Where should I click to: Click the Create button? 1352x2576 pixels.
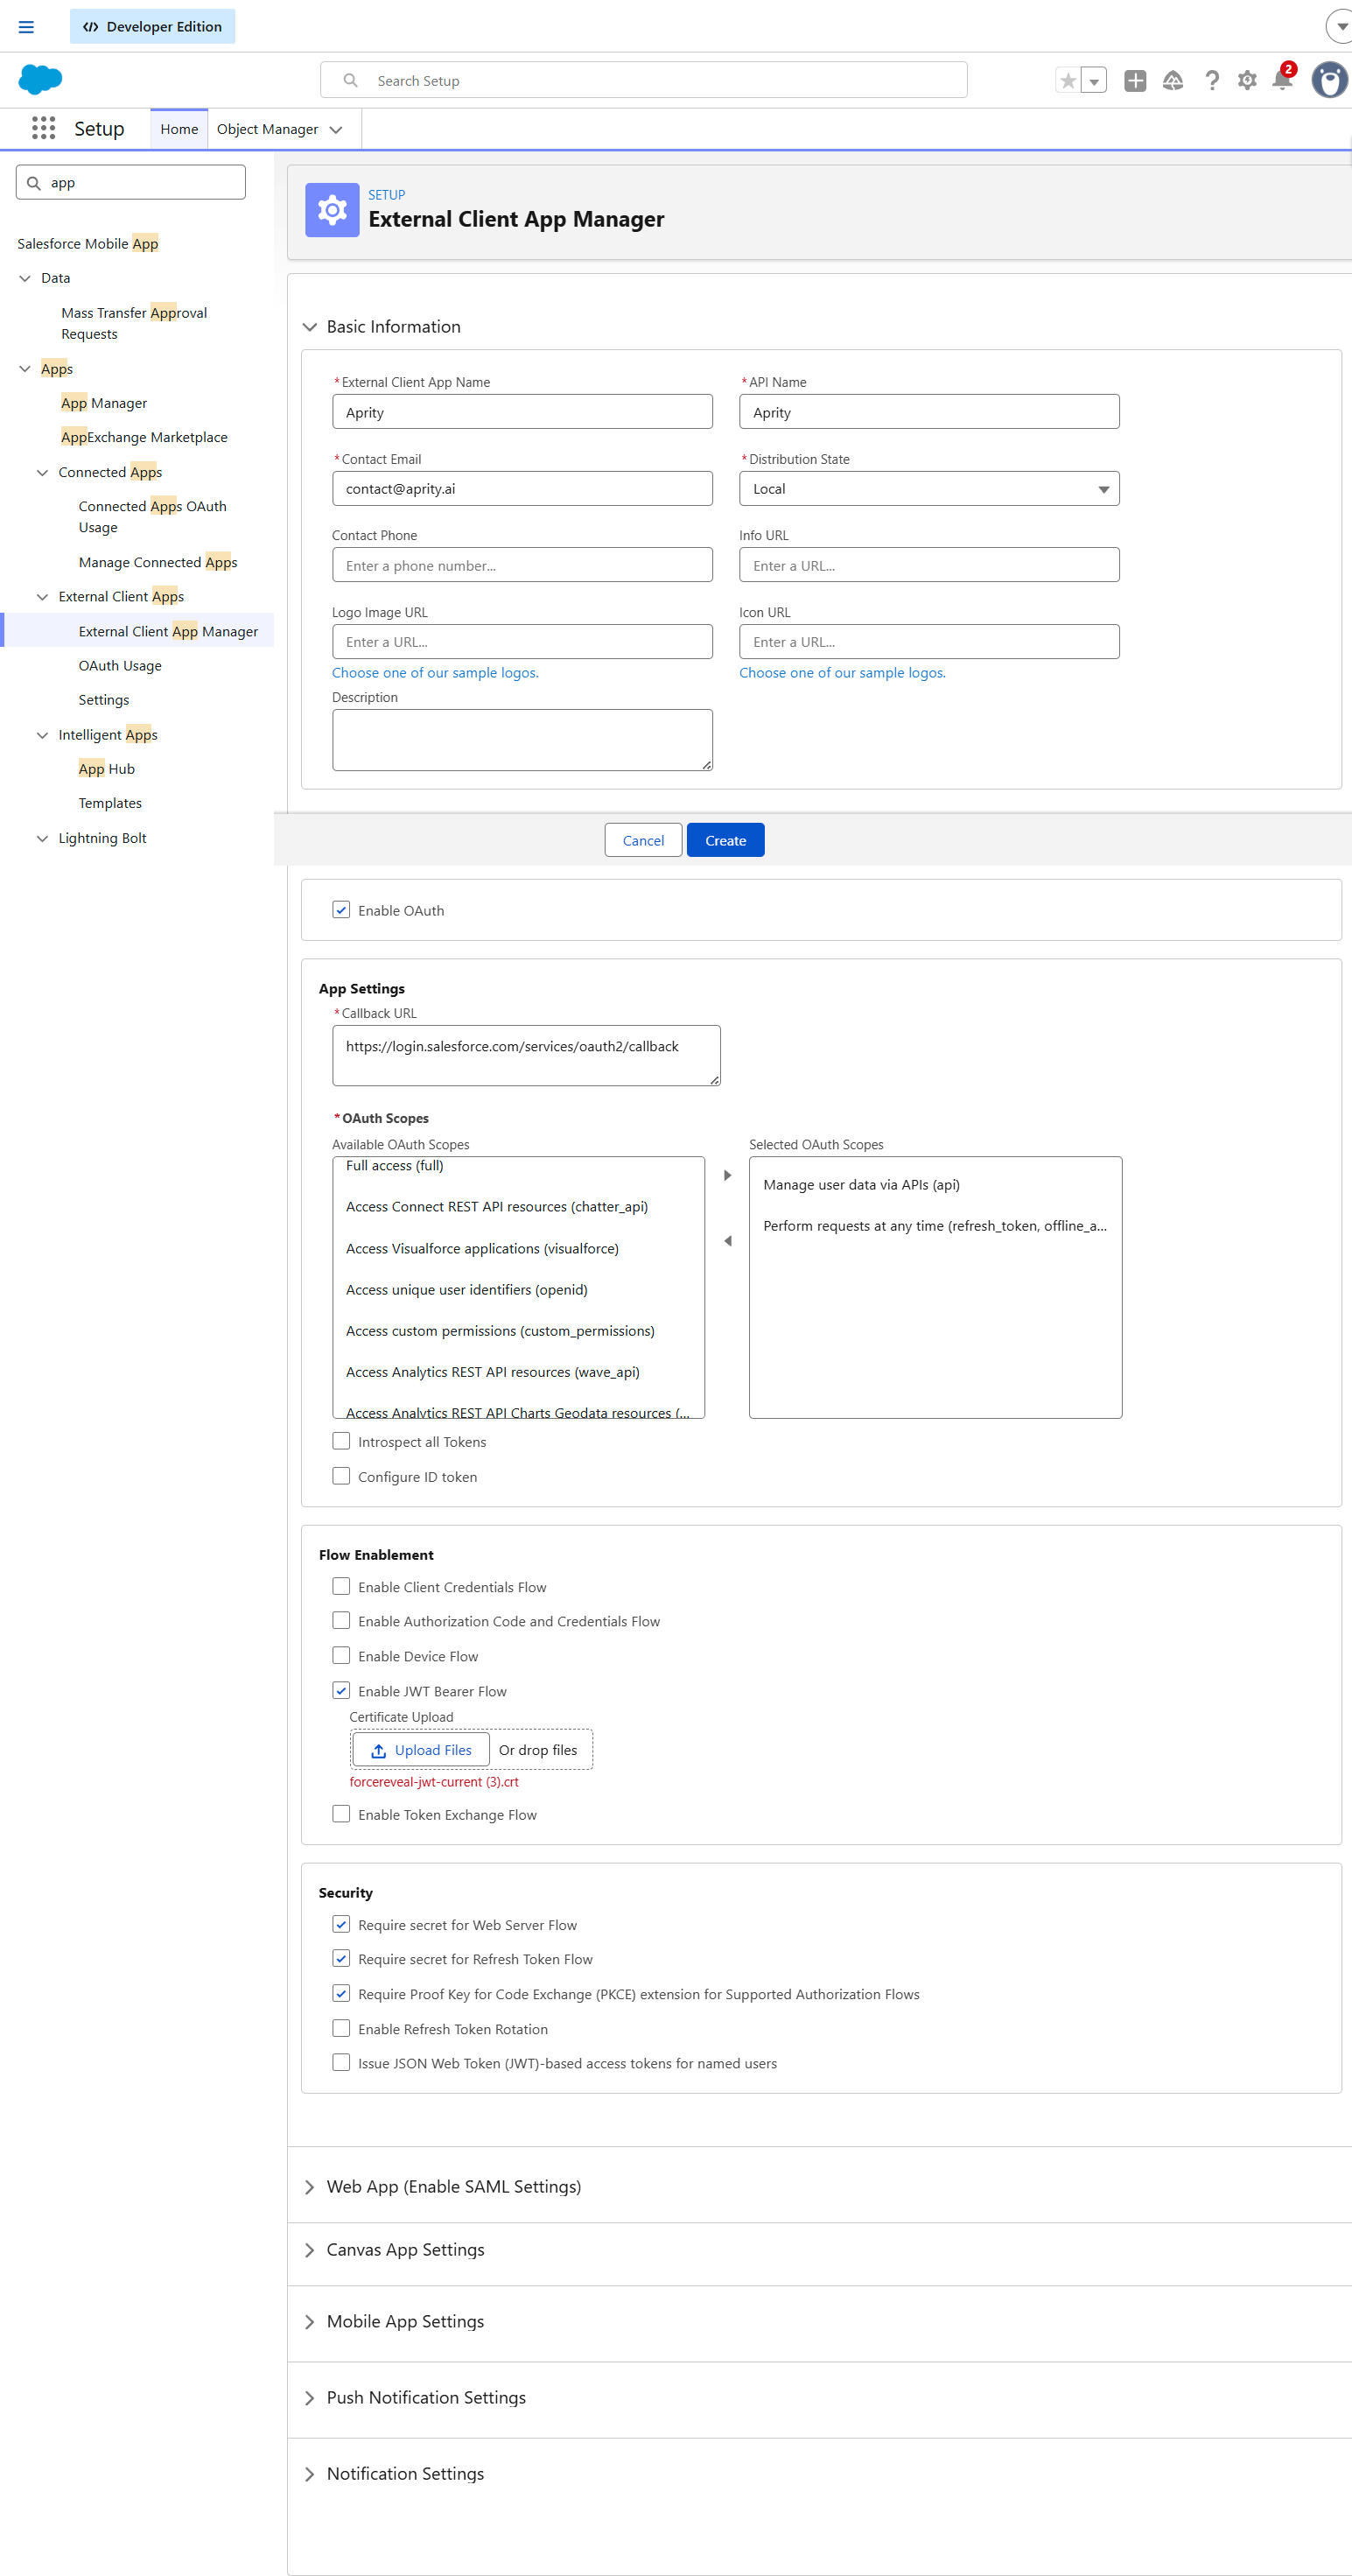coord(725,841)
